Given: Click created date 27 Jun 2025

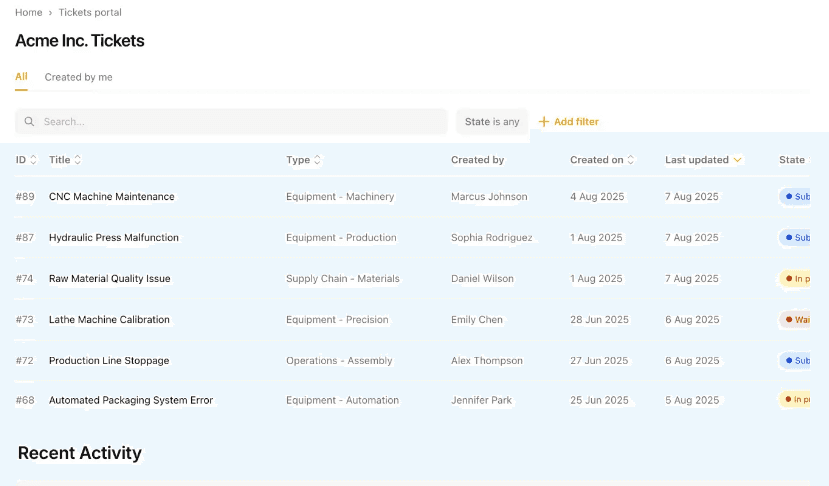Looking at the screenshot, I should 599,361.
